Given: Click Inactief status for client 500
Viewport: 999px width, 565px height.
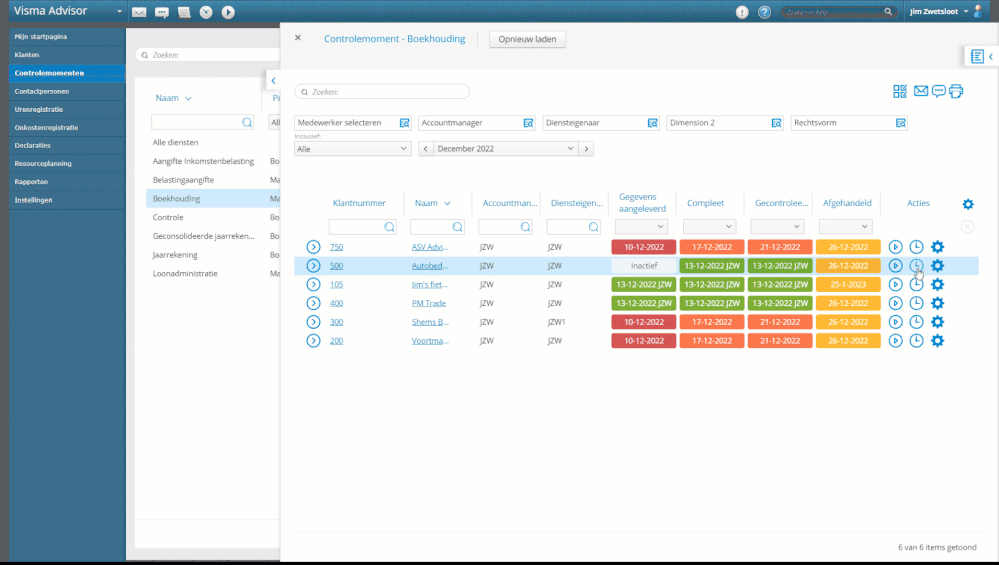Looking at the screenshot, I should (x=643, y=266).
